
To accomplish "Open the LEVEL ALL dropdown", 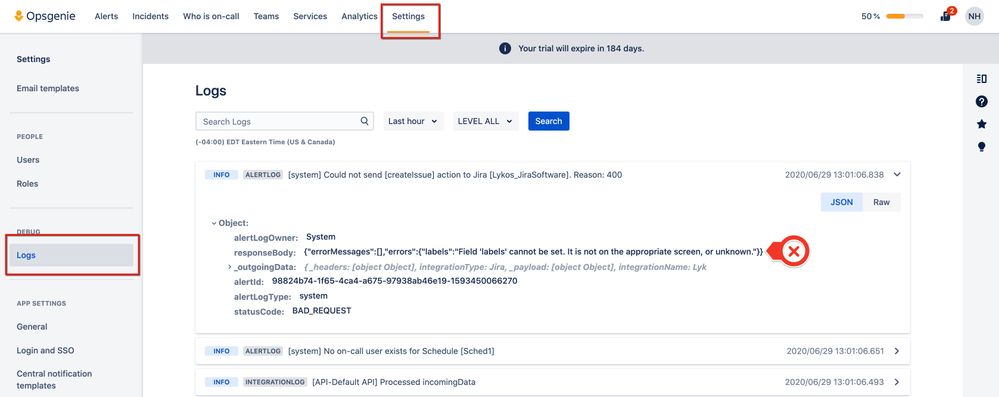I will [x=486, y=121].
